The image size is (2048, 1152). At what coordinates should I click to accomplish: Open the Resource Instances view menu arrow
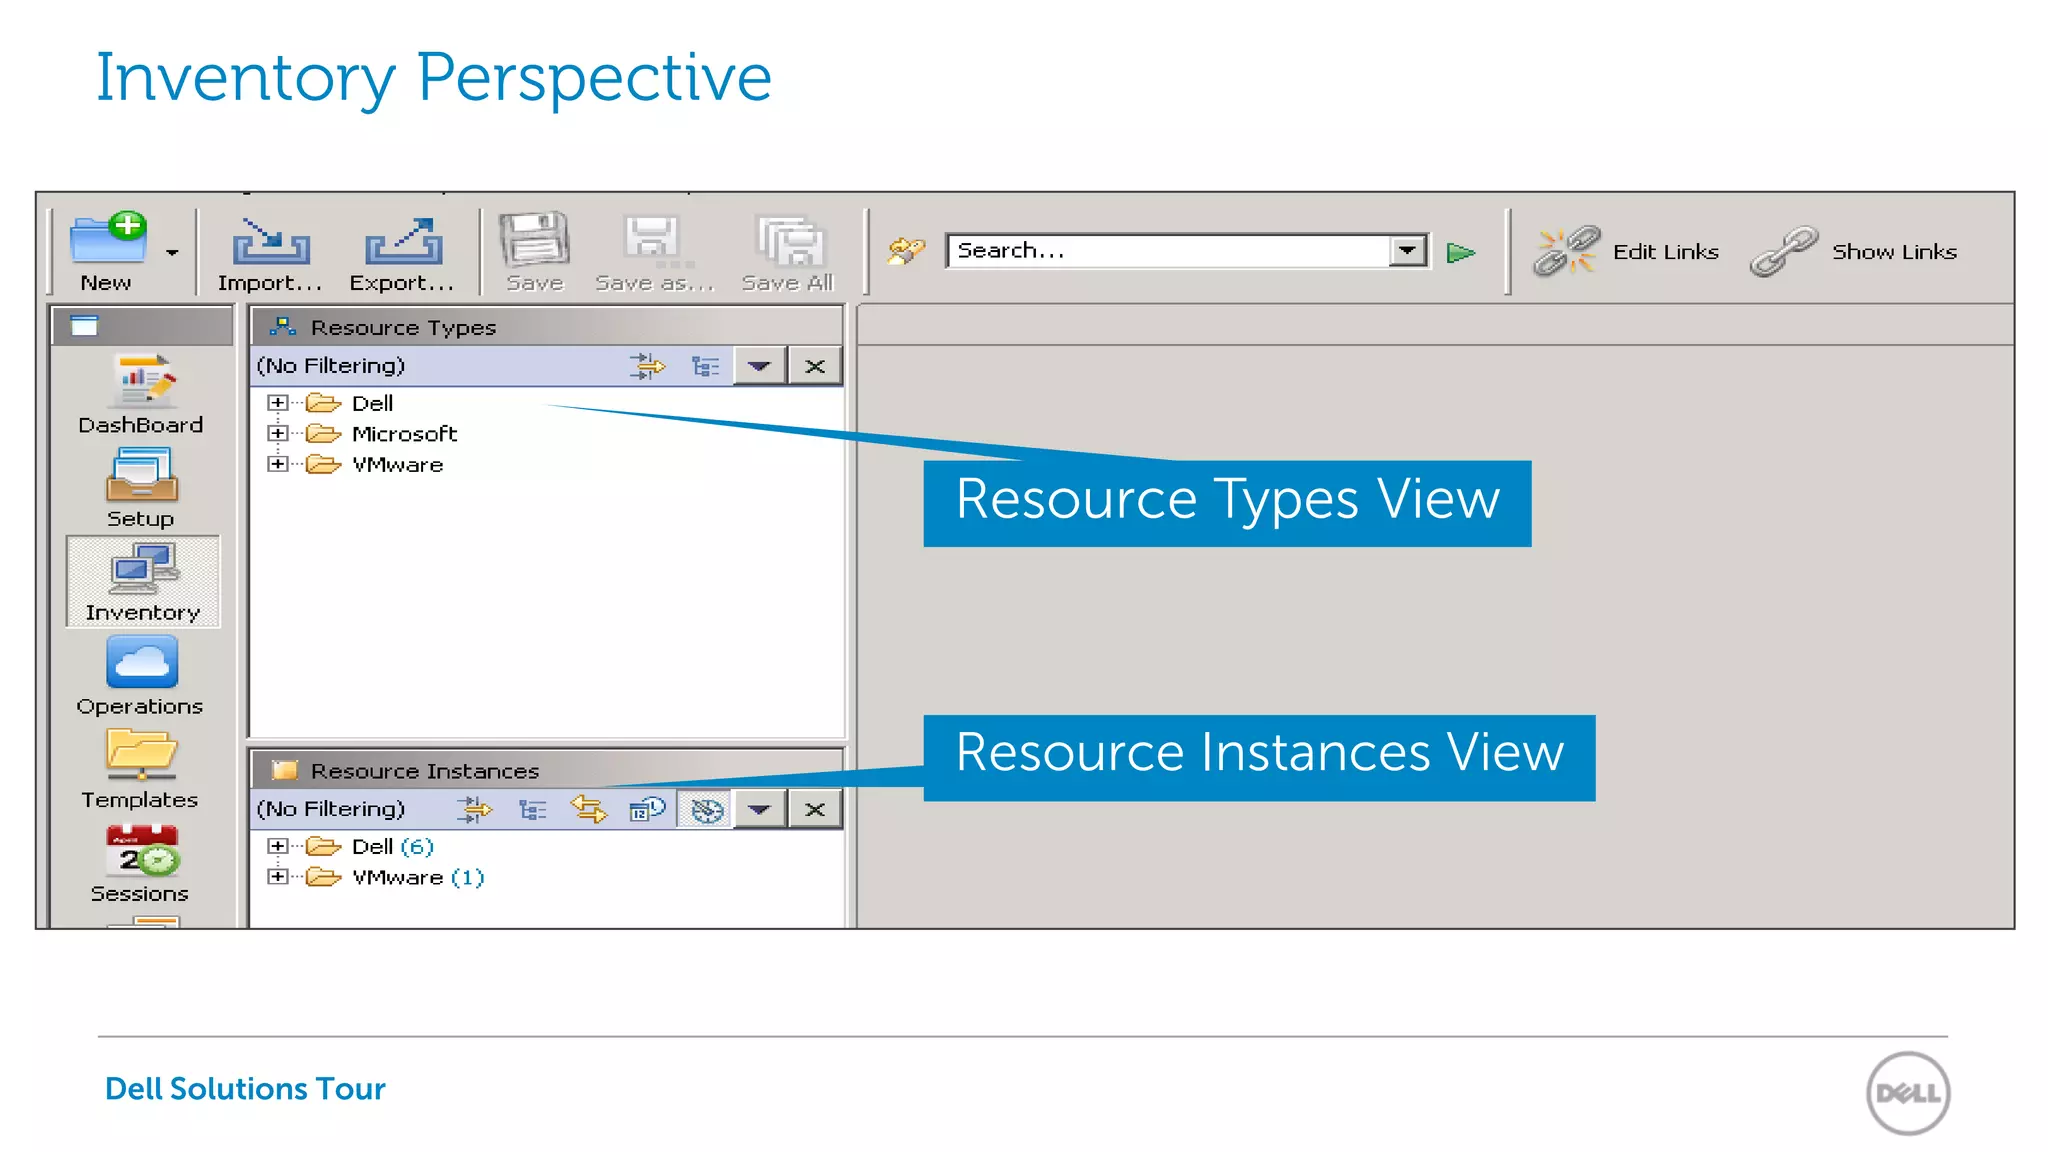tap(760, 810)
